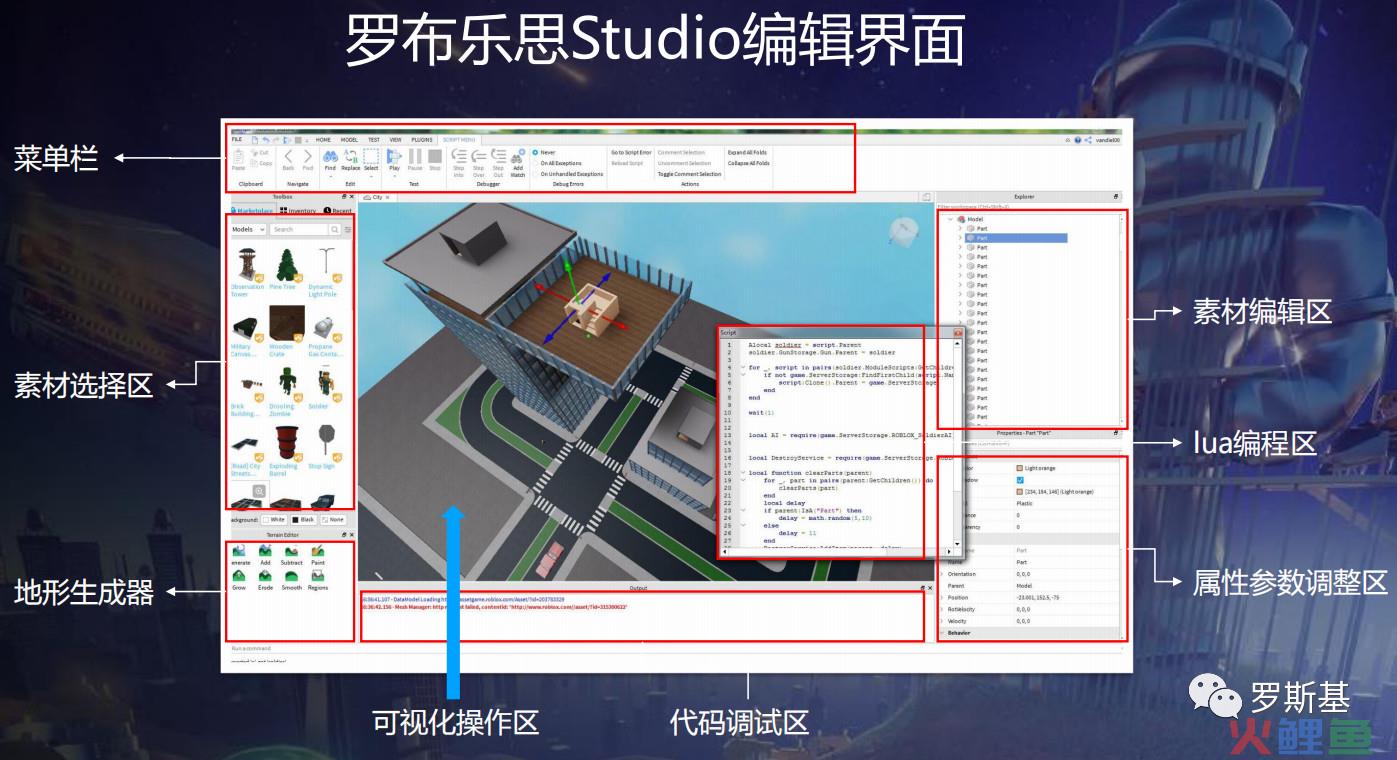Image resolution: width=1397 pixels, height=760 pixels.
Task: Expand the Velocity property row
Action: tap(942, 621)
